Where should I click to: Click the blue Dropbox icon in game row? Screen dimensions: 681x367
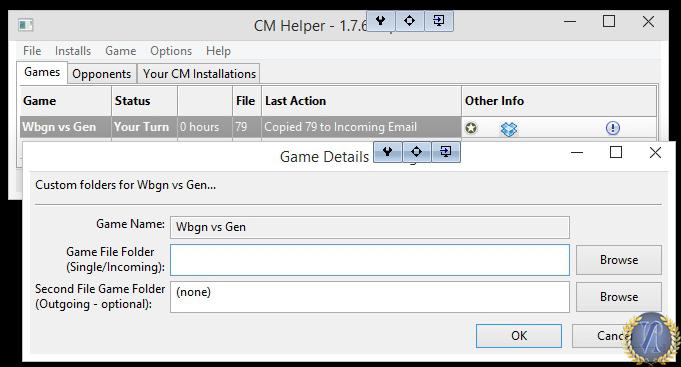pyautogui.click(x=509, y=129)
